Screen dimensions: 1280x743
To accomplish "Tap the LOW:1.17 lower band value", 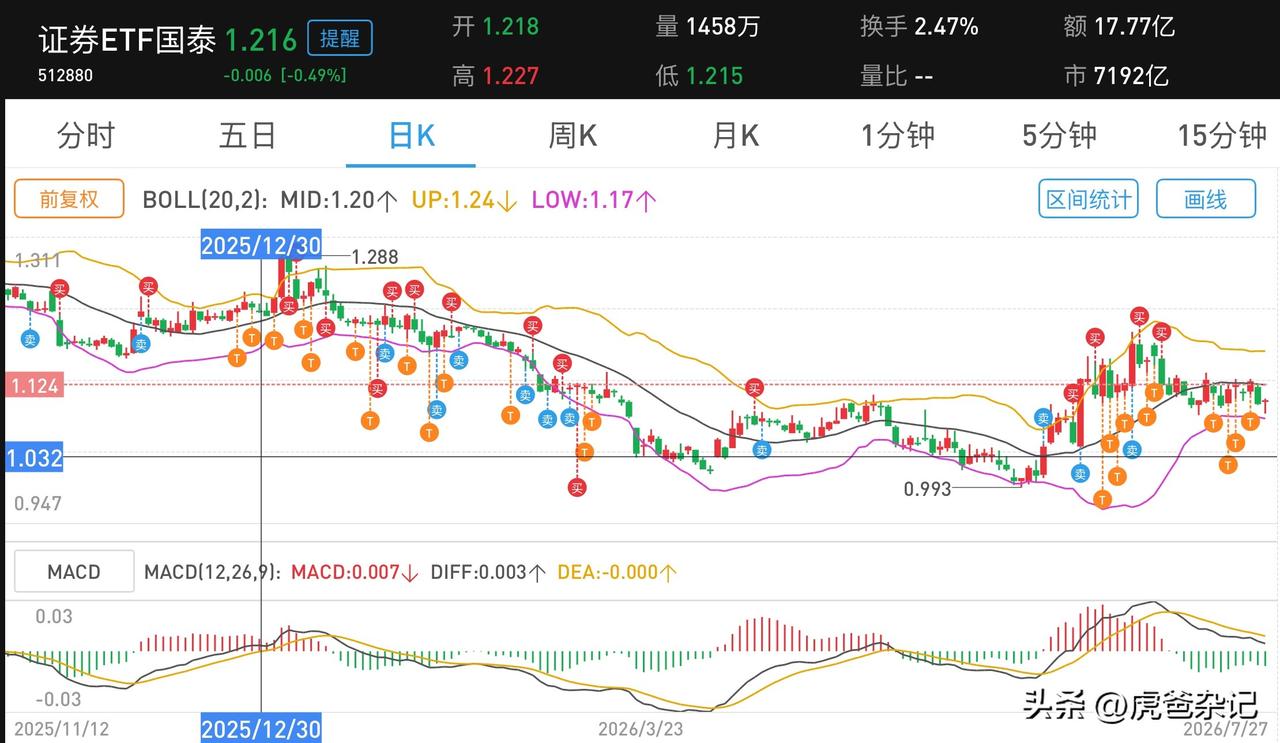I will [x=594, y=200].
